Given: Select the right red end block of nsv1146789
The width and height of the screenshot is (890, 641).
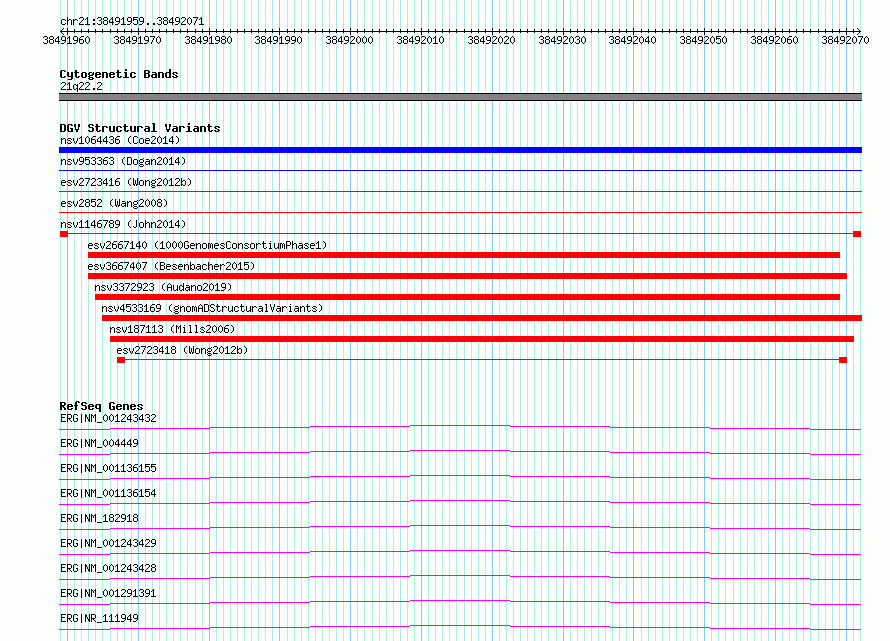Looking at the screenshot, I should [x=857, y=234].
